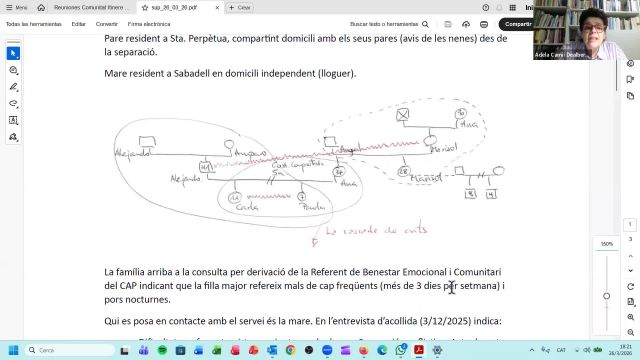This screenshot has width=640, height=360.
Task: Pick the highlighter pen tool
Action: pyautogui.click(x=13, y=87)
